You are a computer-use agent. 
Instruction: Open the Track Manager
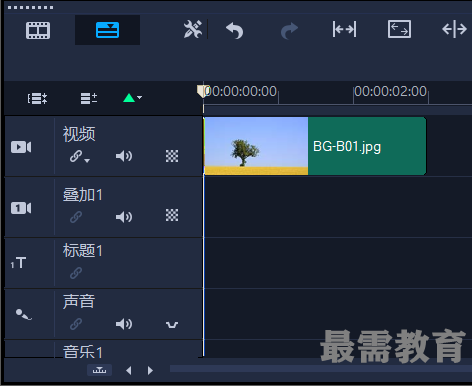pos(89,99)
